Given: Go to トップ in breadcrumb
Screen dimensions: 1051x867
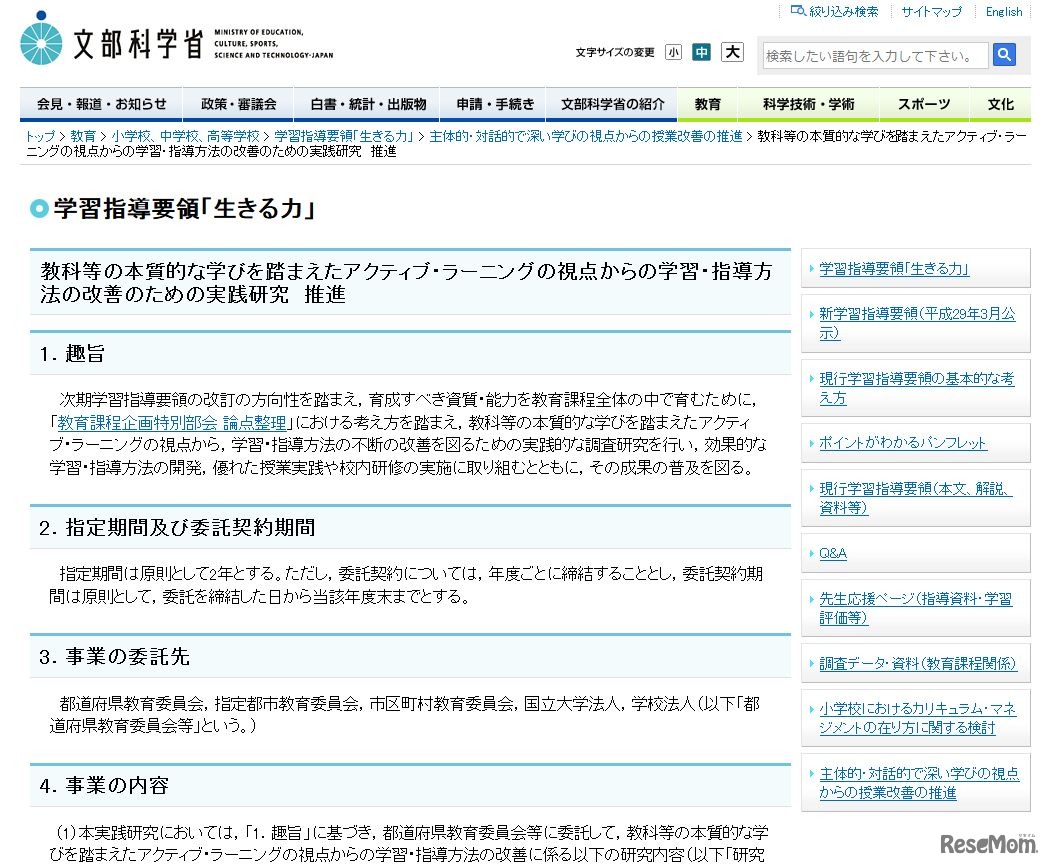Looking at the screenshot, I should coord(40,136).
